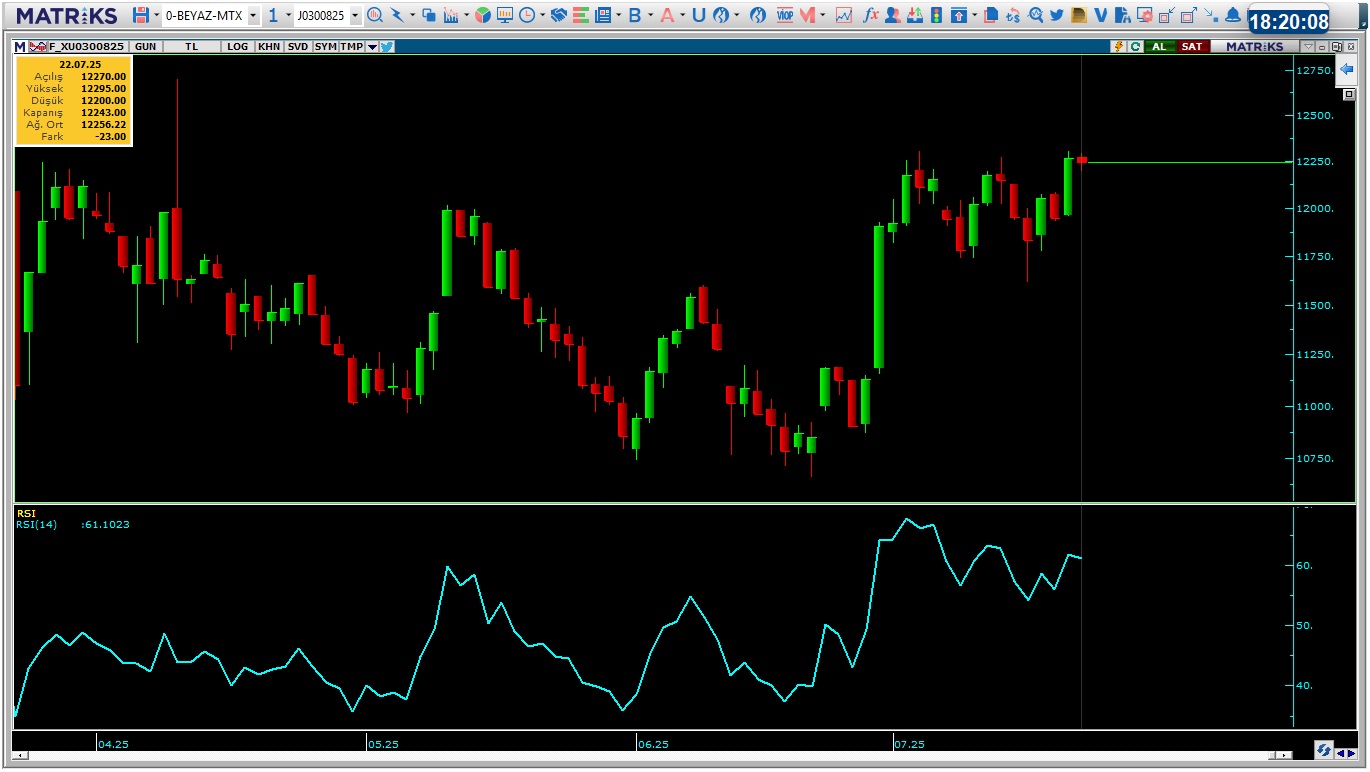This screenshot has height=772, width=1370.
Task: Click the save (floppy disk) icon
Action: (x=140, y=15)
